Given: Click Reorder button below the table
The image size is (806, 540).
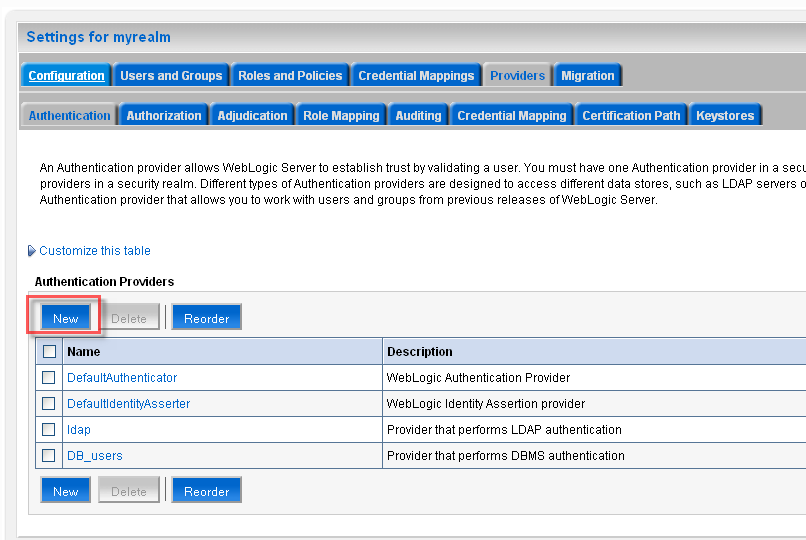Looking at the screenshot, I should tap(206, 492).
